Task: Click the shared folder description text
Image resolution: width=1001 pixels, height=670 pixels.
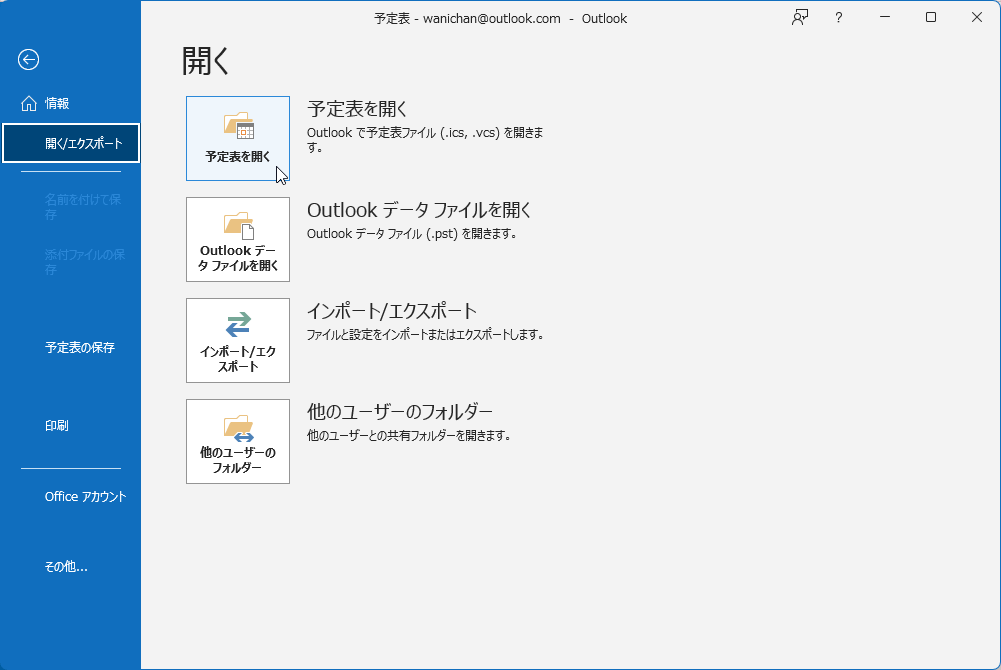Action: pos(409,436)
